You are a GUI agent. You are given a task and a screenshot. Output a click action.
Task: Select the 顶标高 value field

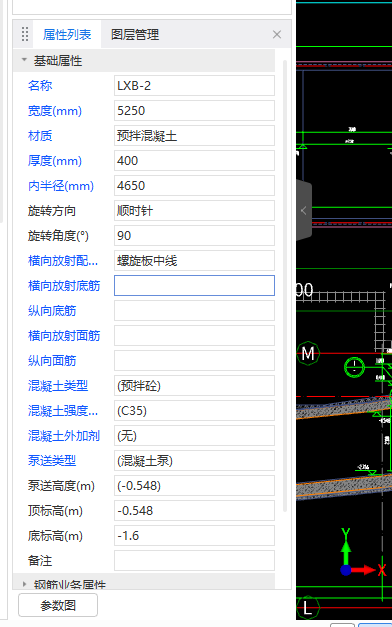pyautogui.click(x=194, y=510)
